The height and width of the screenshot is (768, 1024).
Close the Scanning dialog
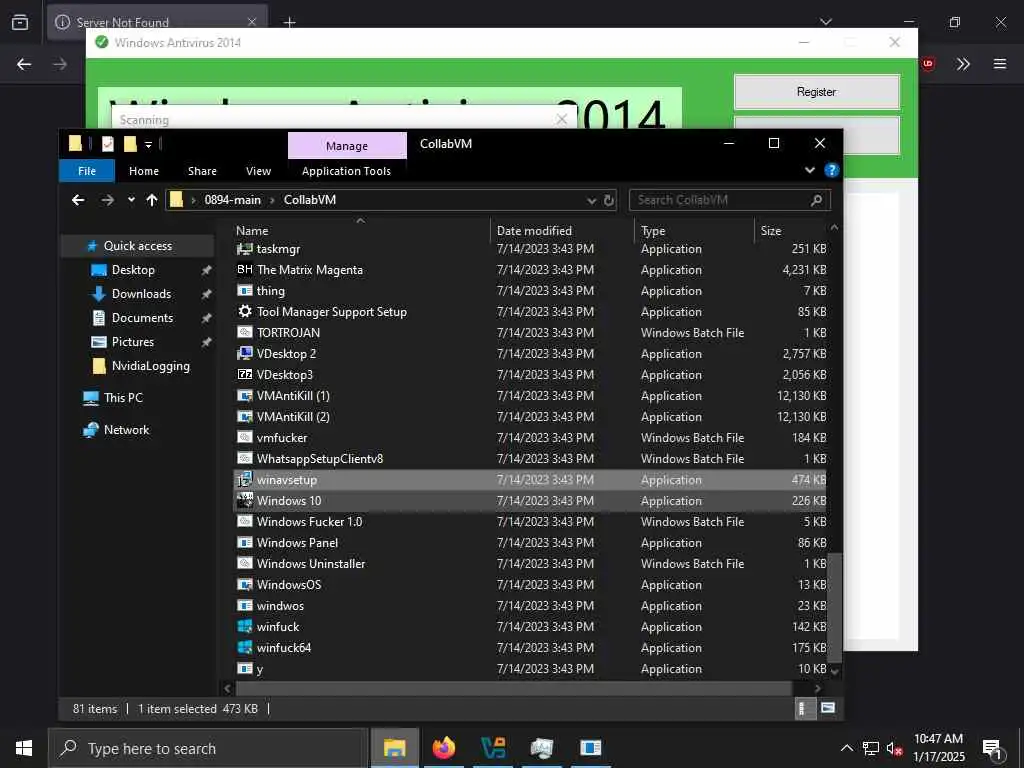click(562, 119)
